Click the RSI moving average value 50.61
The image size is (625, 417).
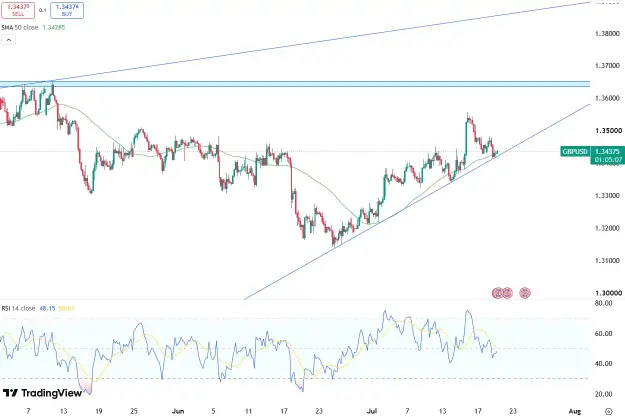pos(66,308)
